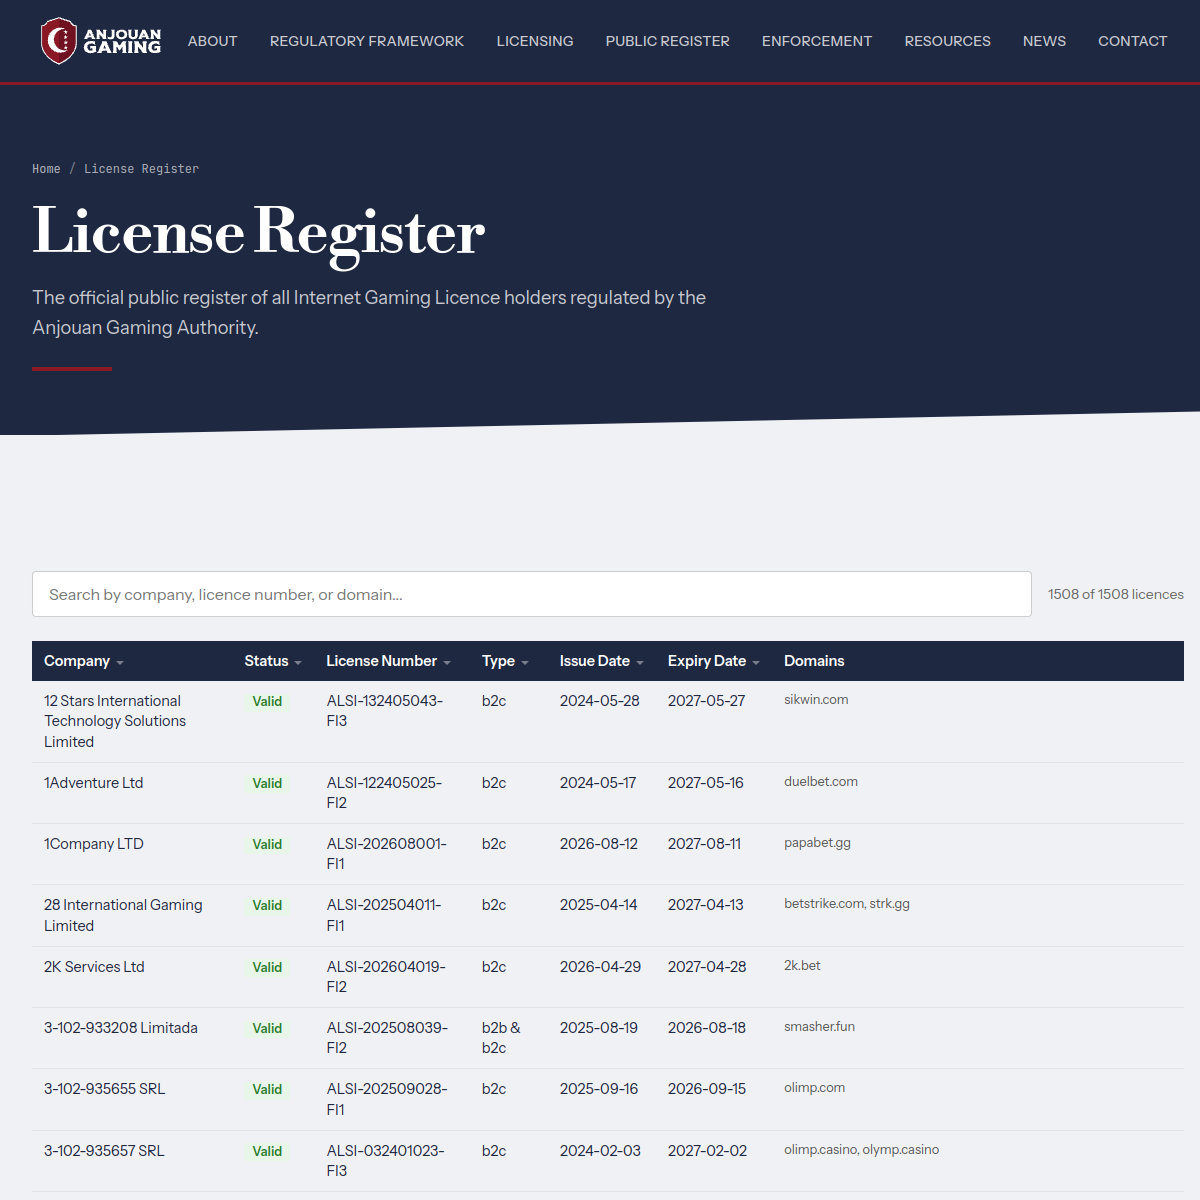Image resolution: width=1200 pixels, height=1200 pixels.
Task: Click license number ALSI-122405025-FI2
Action: [x=384, y=793]
